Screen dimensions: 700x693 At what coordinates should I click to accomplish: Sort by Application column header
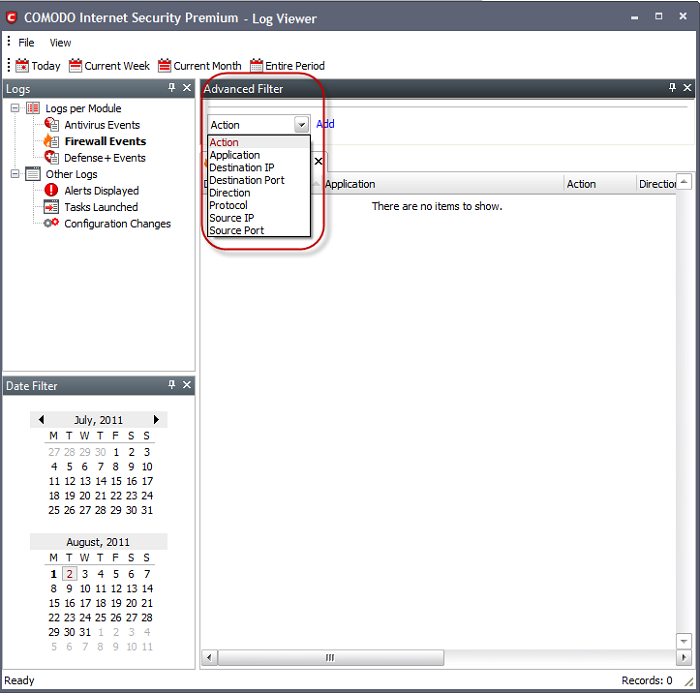point(442,184)
